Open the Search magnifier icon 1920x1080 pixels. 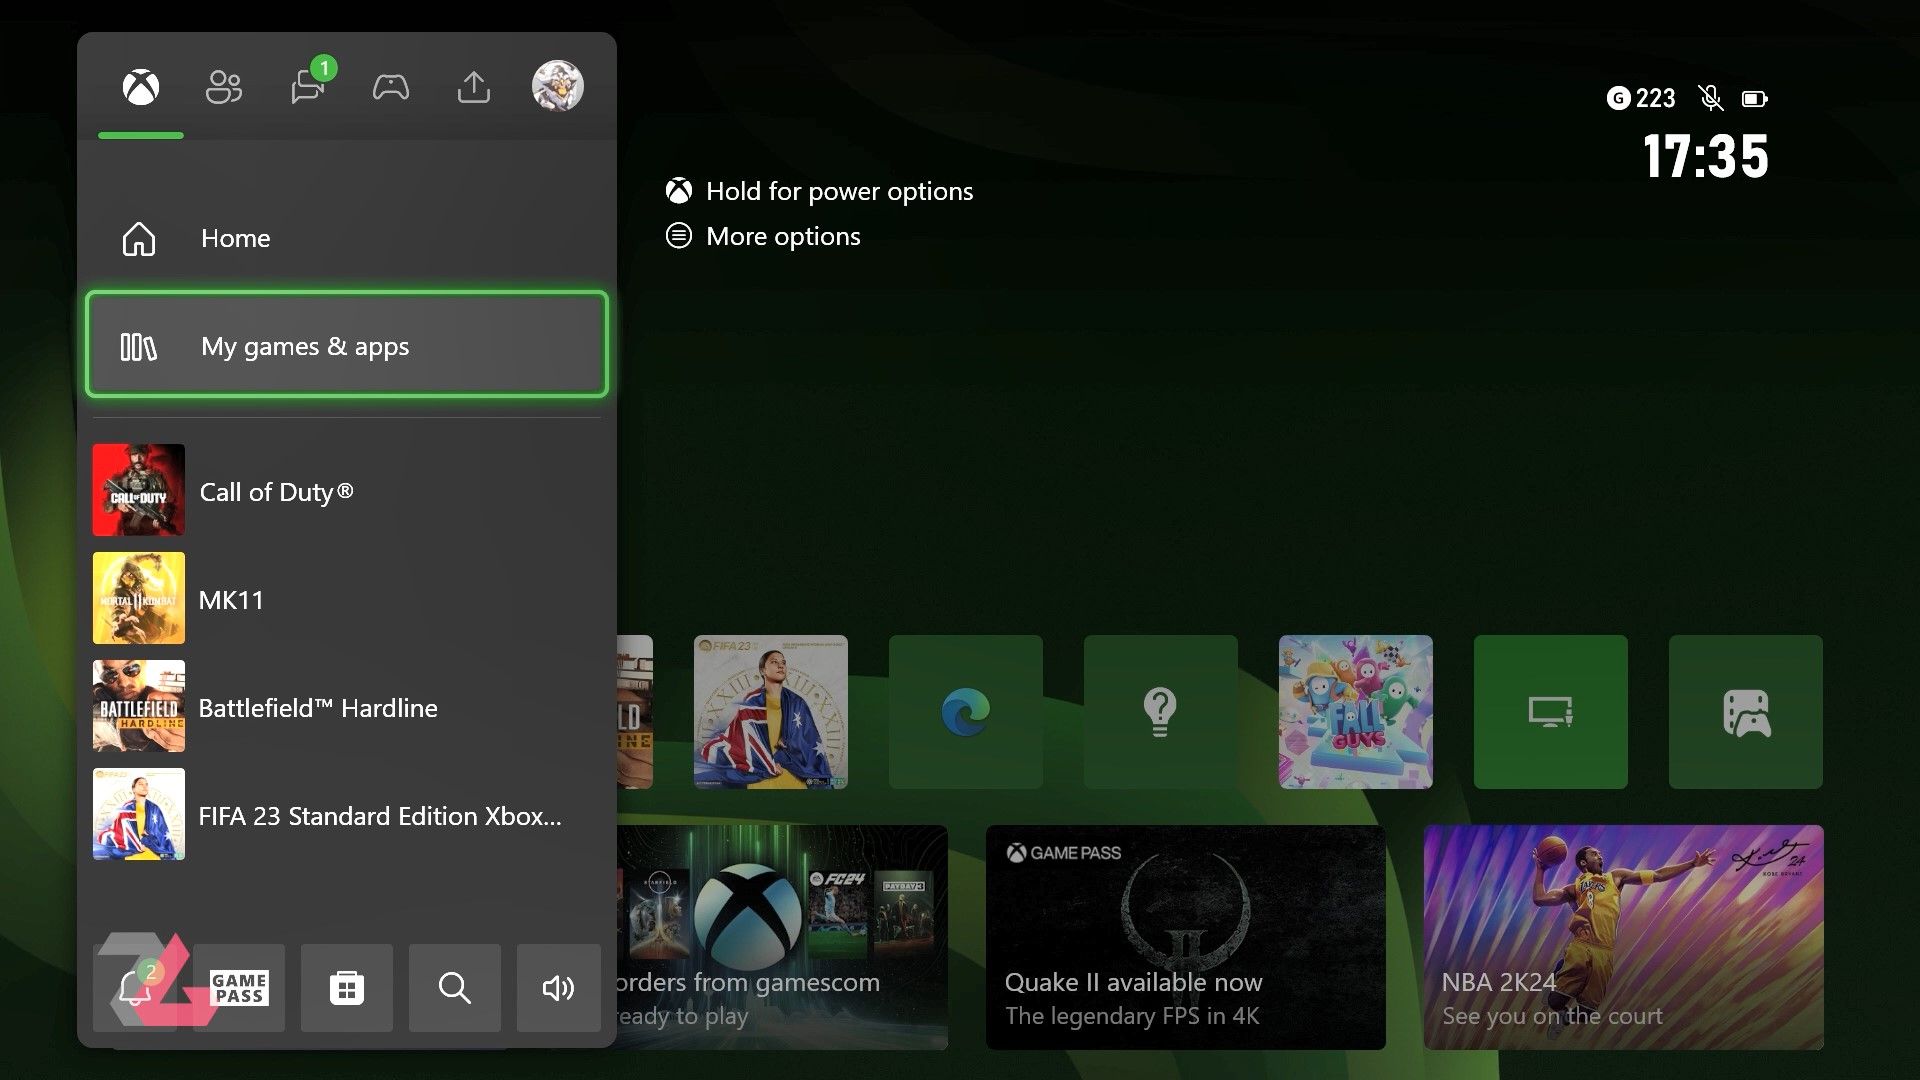tap(454, 988)
